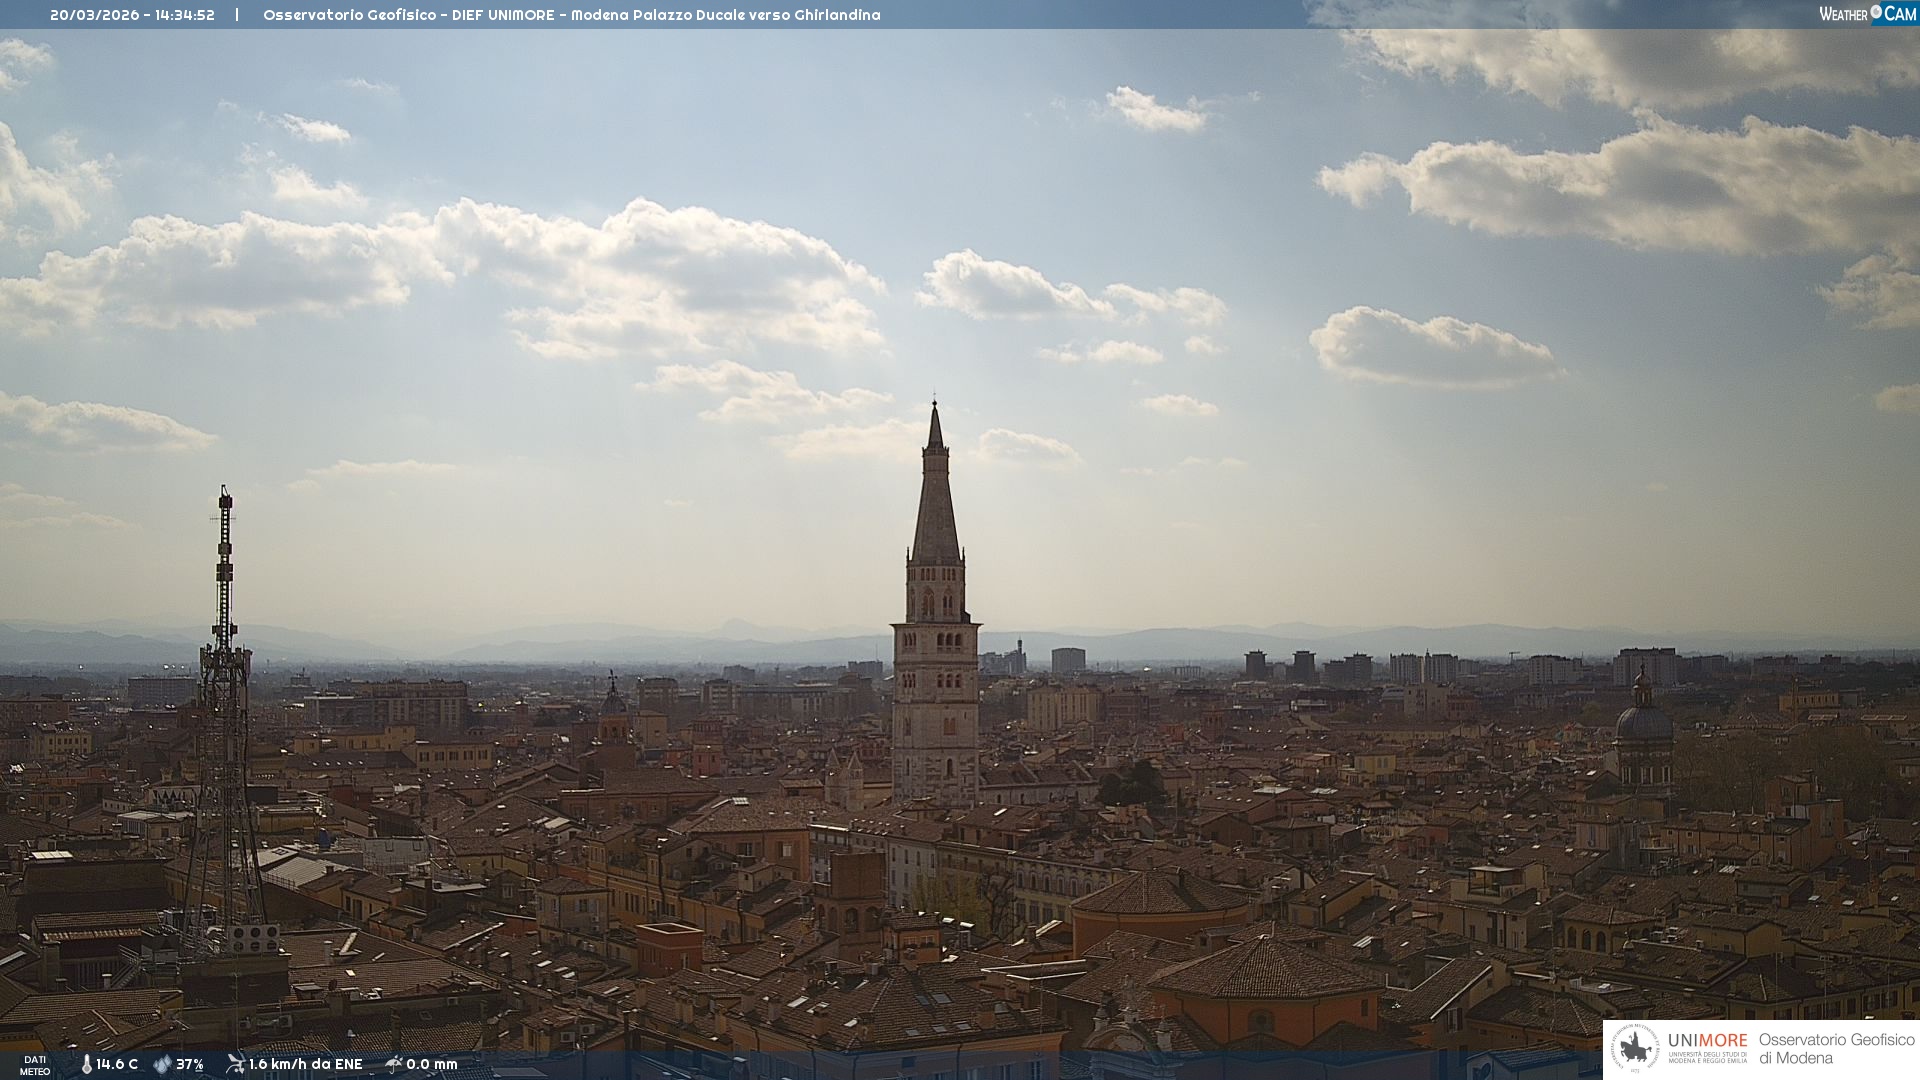Click the 0.0 mm precipitation value
This screenshot has width=1920, height=1080.
coord(431,1065)
